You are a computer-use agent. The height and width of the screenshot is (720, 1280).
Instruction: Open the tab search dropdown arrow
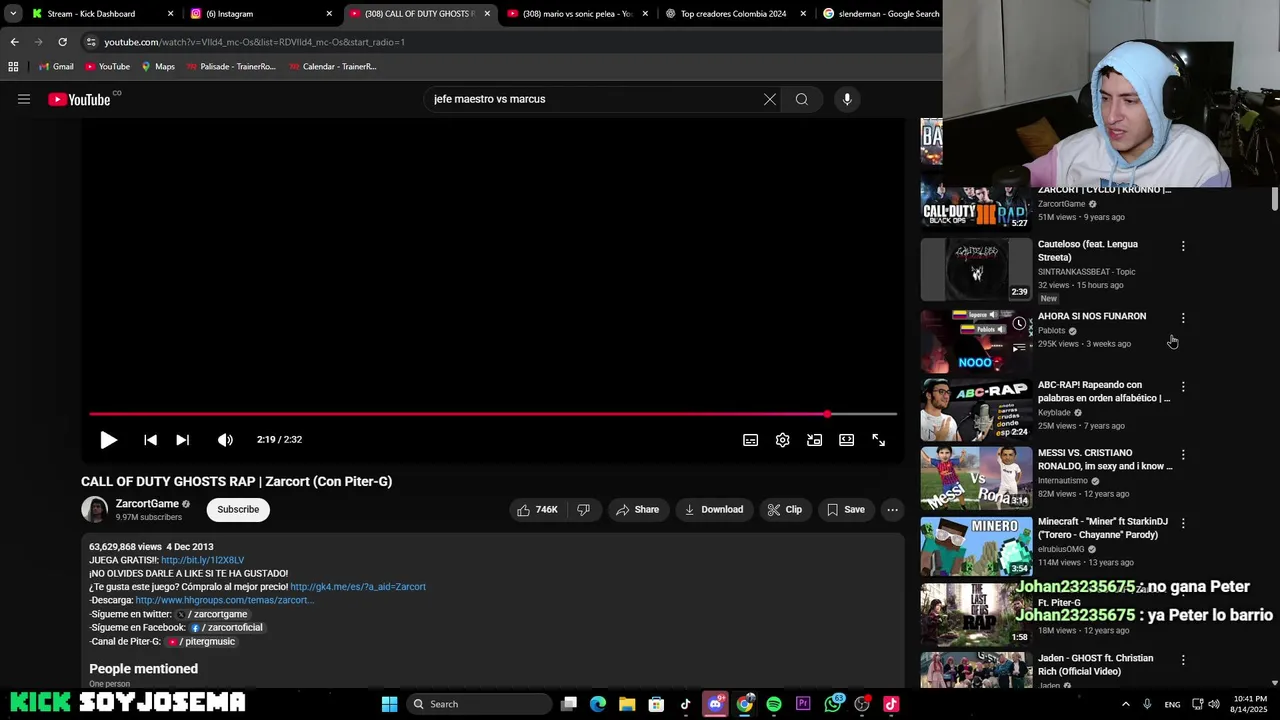coord(12,14)
